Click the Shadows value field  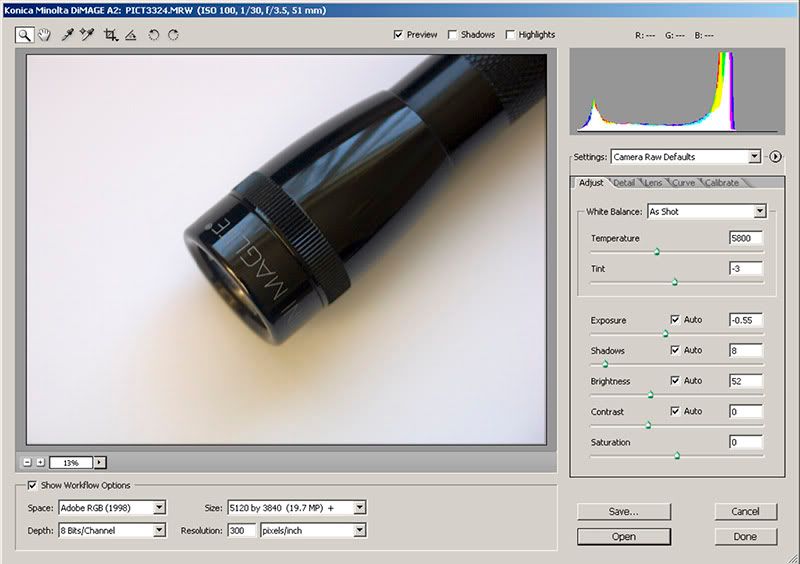pos(746,351)
